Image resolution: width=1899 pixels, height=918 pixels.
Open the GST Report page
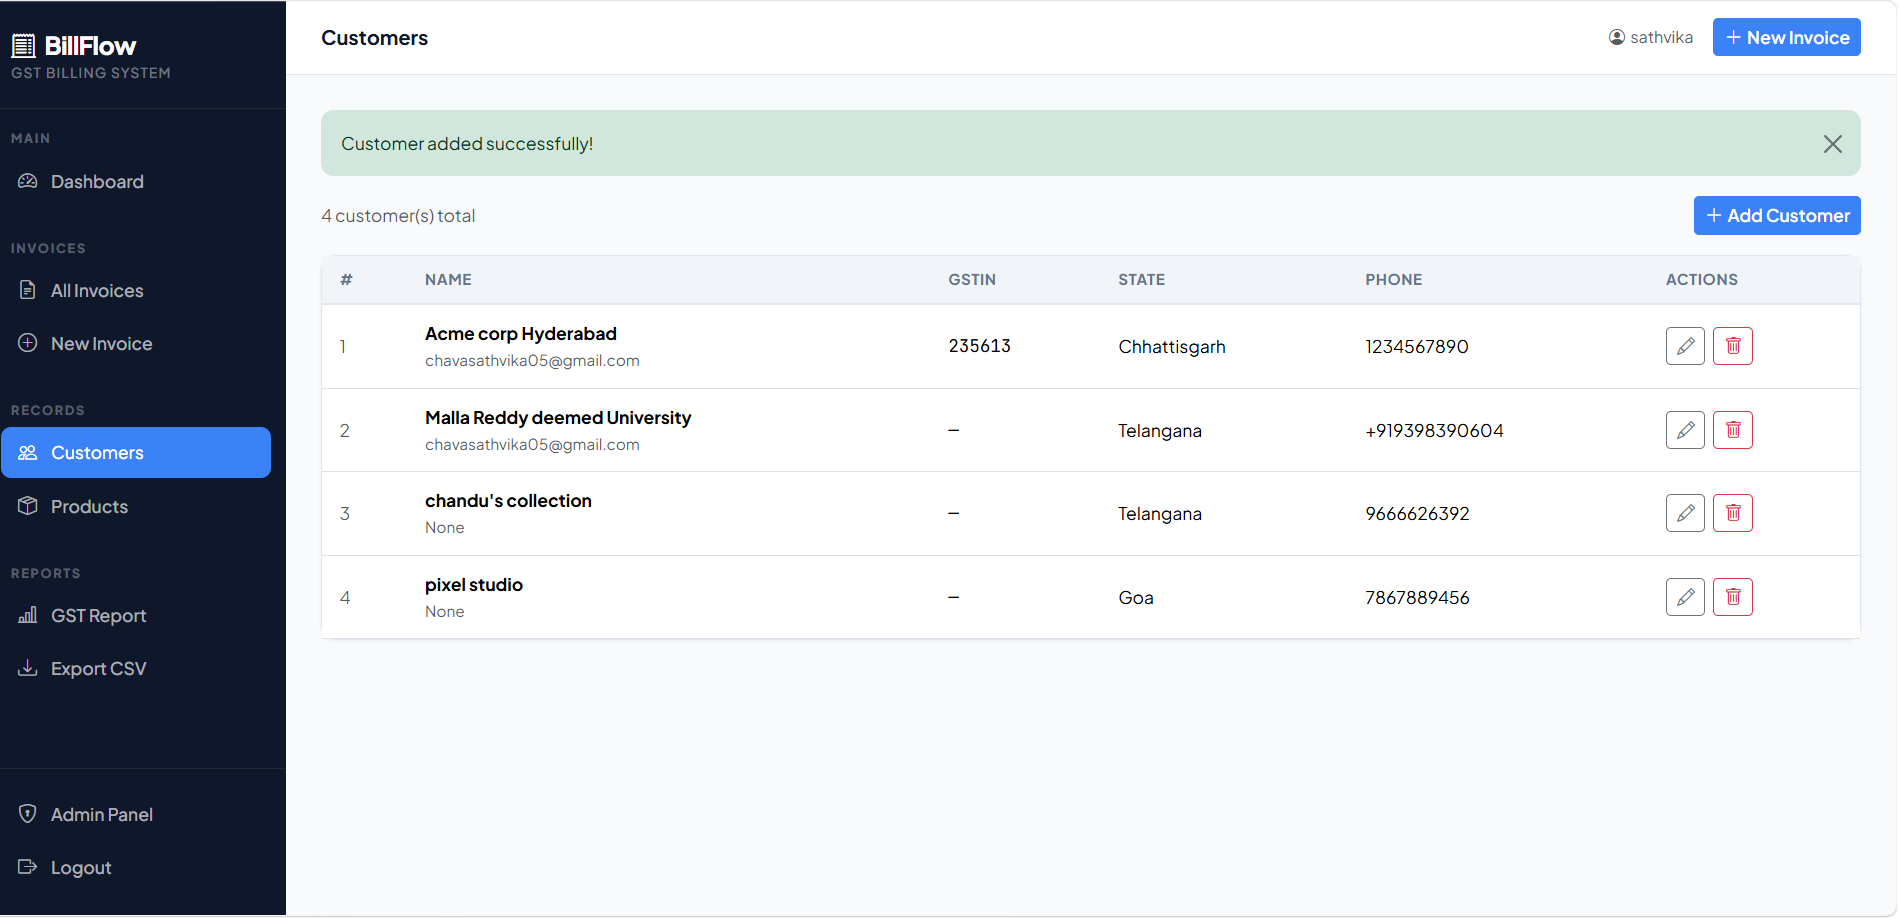click(136, 616)
